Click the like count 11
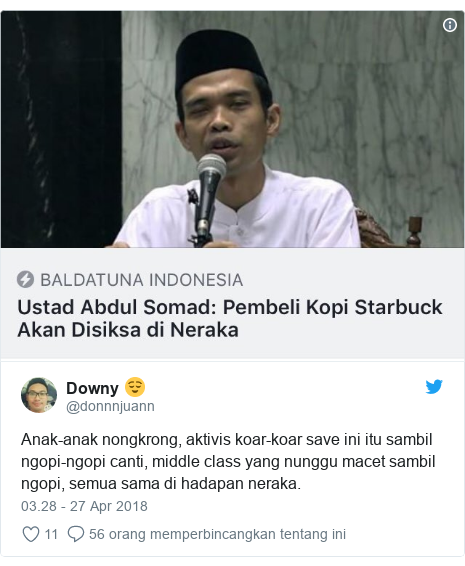Screen dimensions: 465x566 coord(51,534)
